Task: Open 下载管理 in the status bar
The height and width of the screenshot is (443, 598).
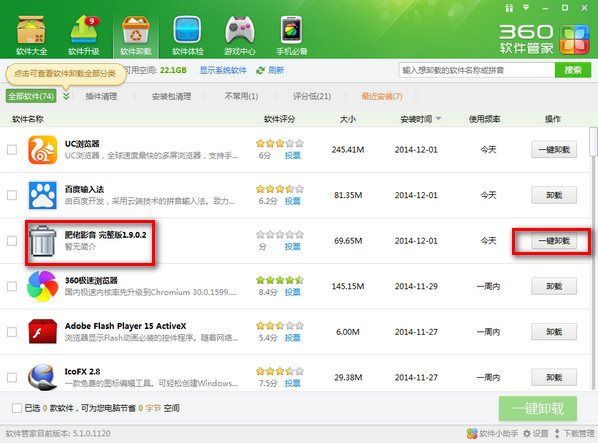Action: coord(574,433)
